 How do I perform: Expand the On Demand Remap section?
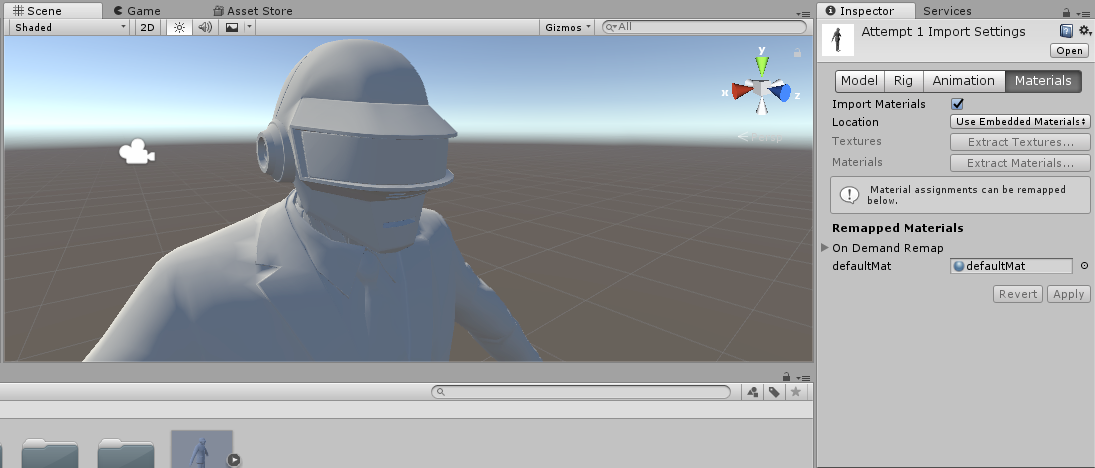(825, 248)
